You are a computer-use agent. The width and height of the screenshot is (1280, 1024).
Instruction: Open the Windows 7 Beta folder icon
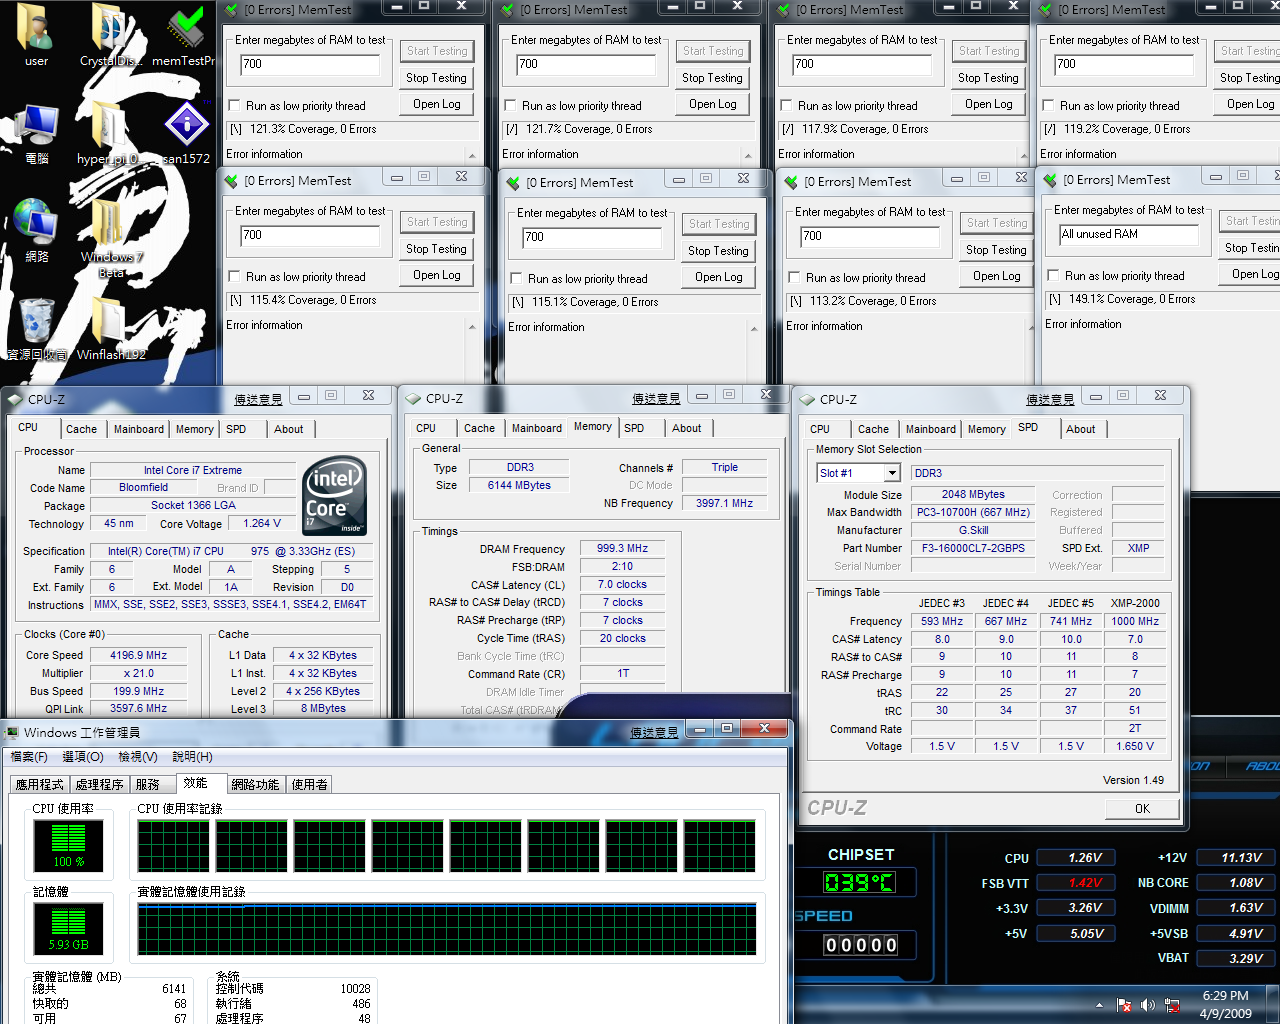click(x=111, y=235)
